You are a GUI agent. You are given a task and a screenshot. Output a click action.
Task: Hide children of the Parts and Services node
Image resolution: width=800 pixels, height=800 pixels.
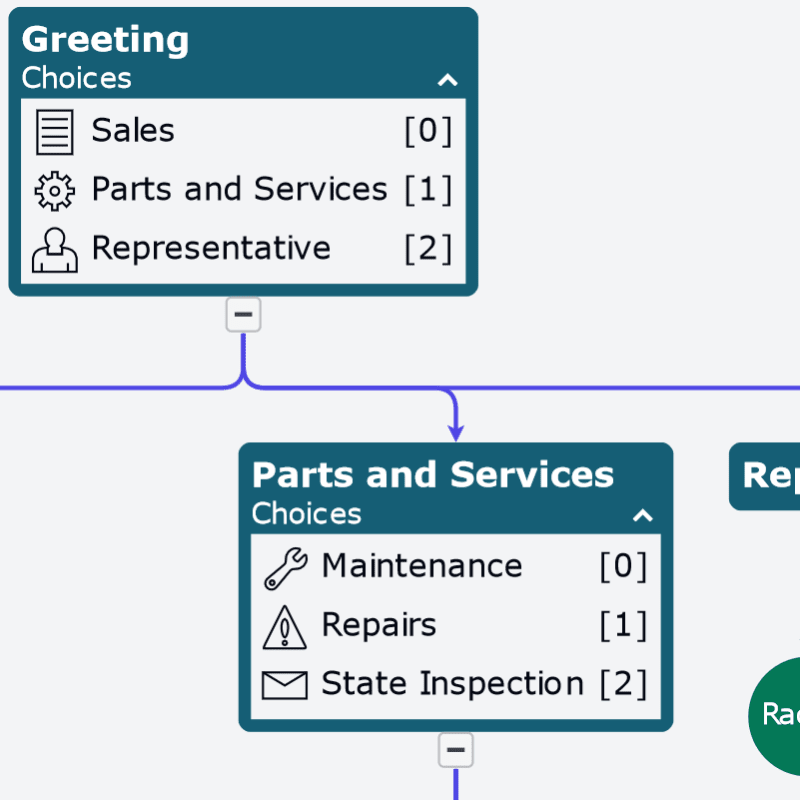pyautogui.click(x=456, y=749)
